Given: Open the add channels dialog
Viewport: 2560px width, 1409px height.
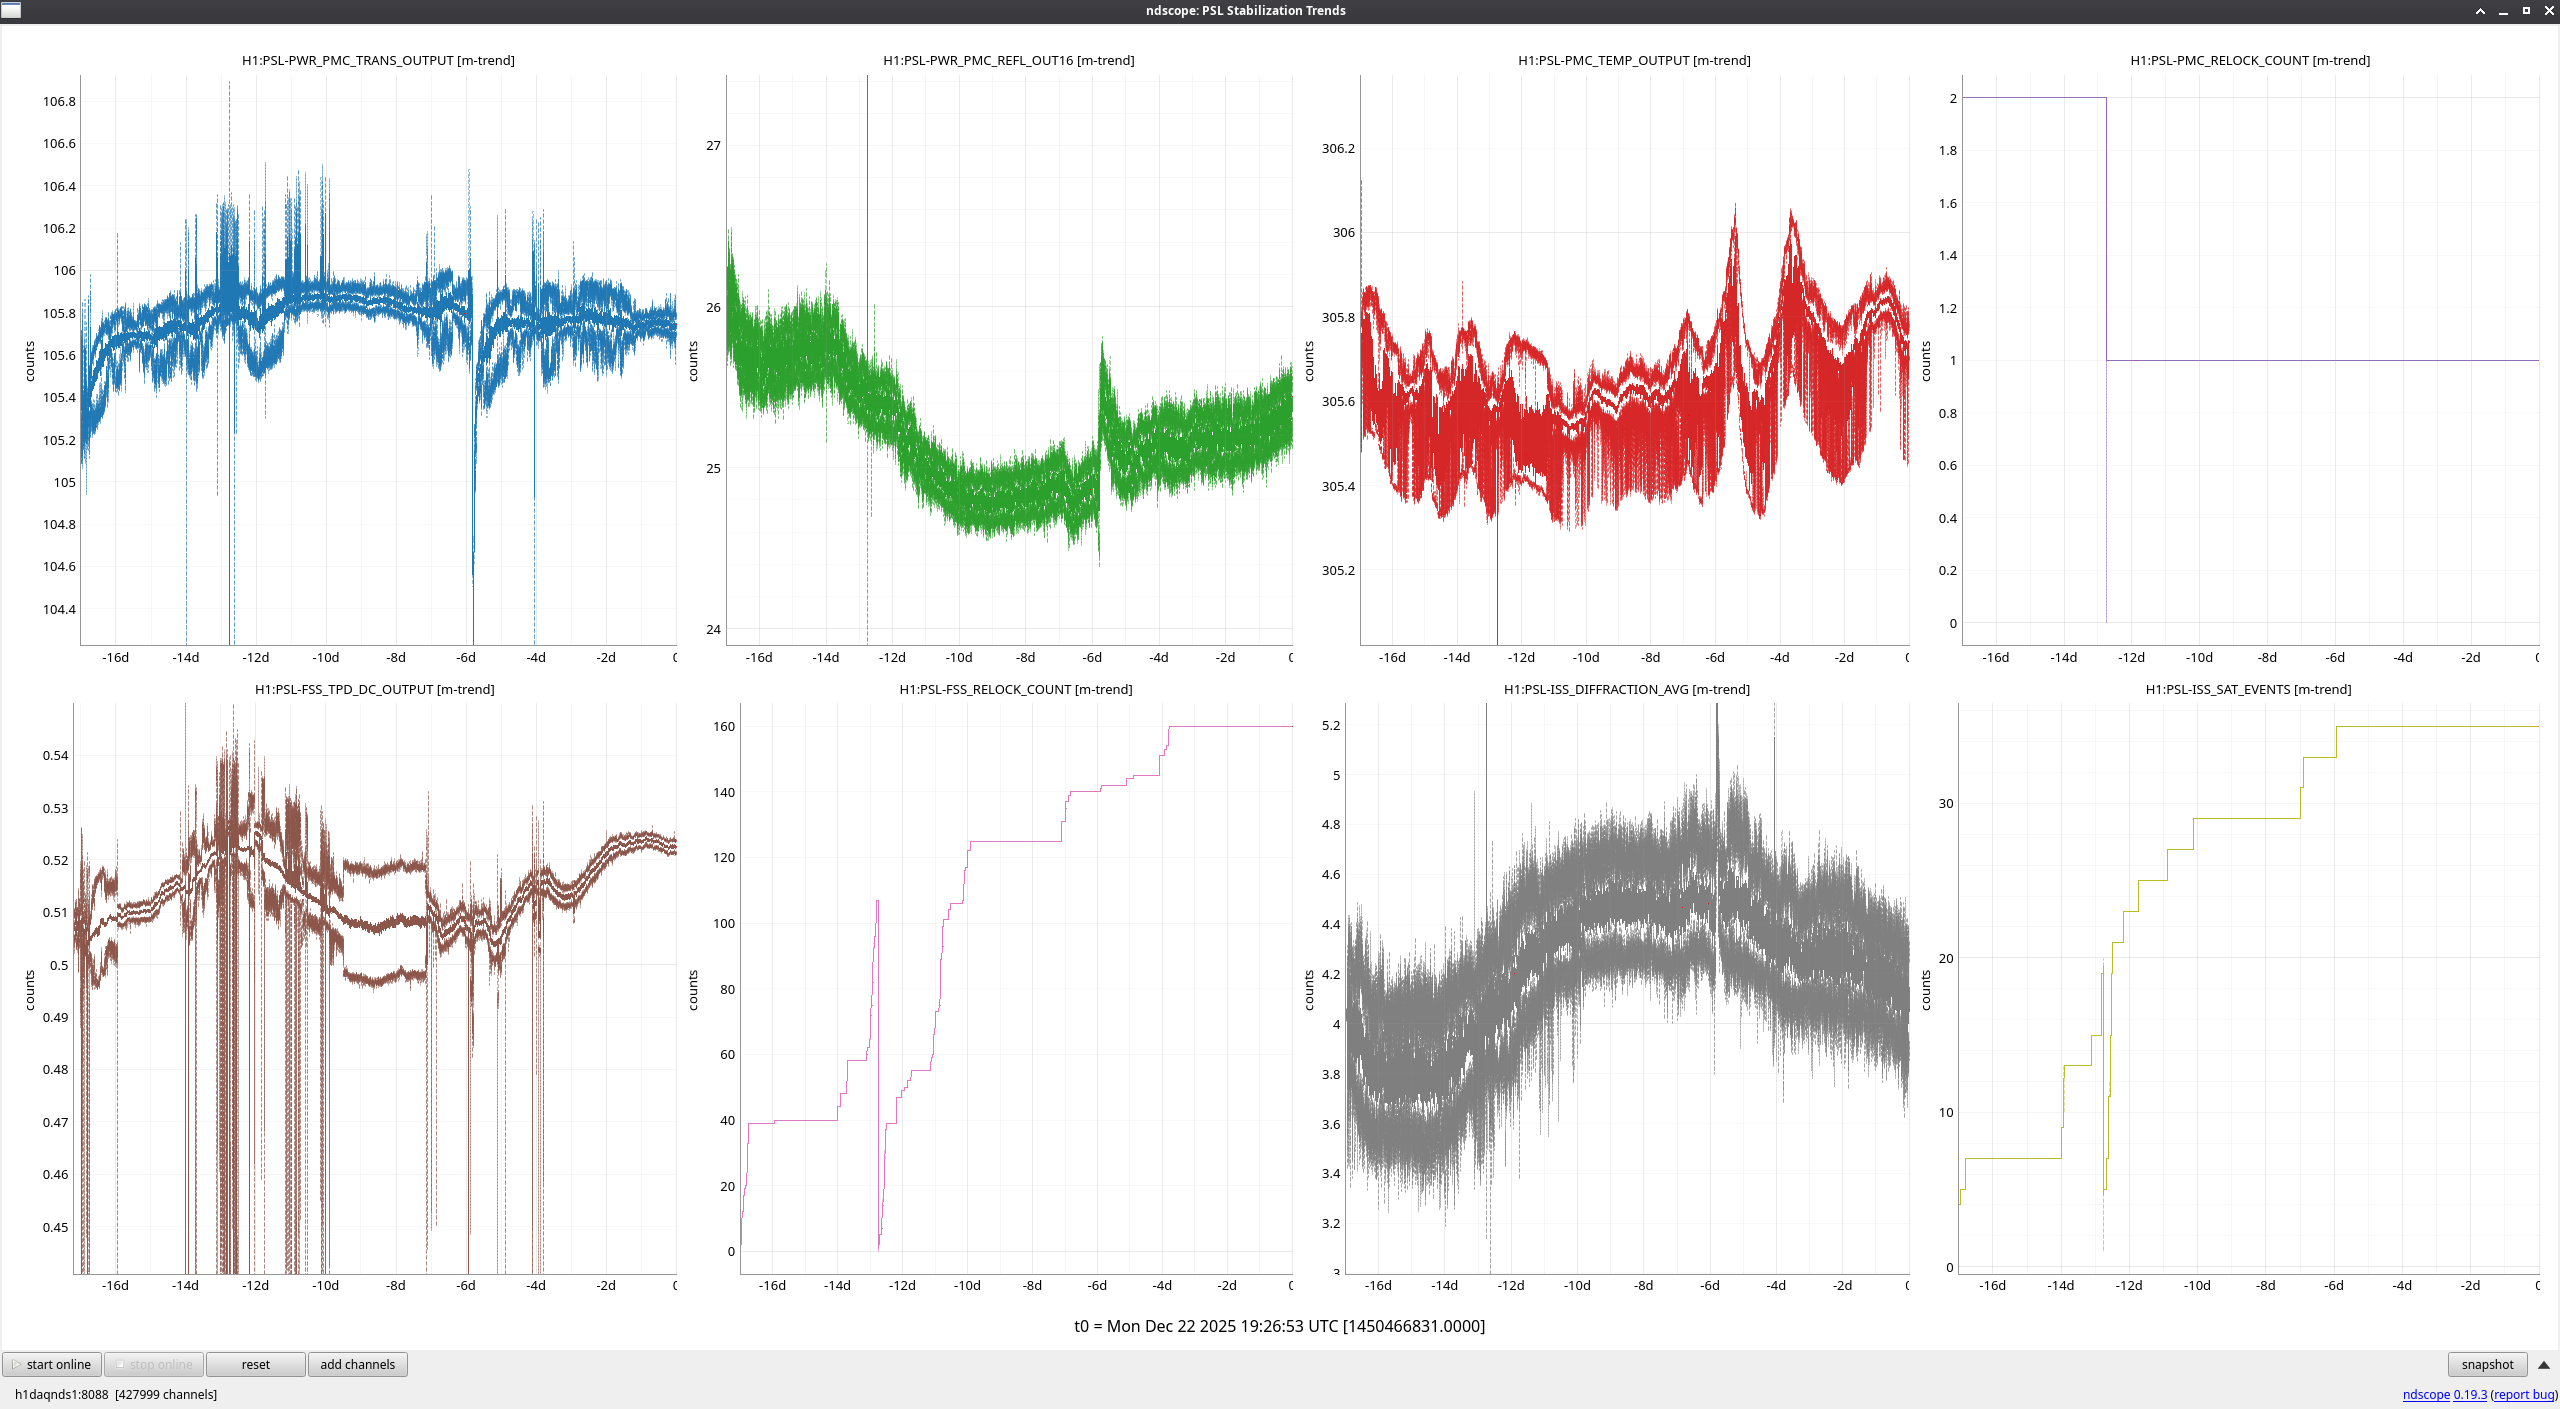Looking at the screenshot, I should coord(357,1364).
